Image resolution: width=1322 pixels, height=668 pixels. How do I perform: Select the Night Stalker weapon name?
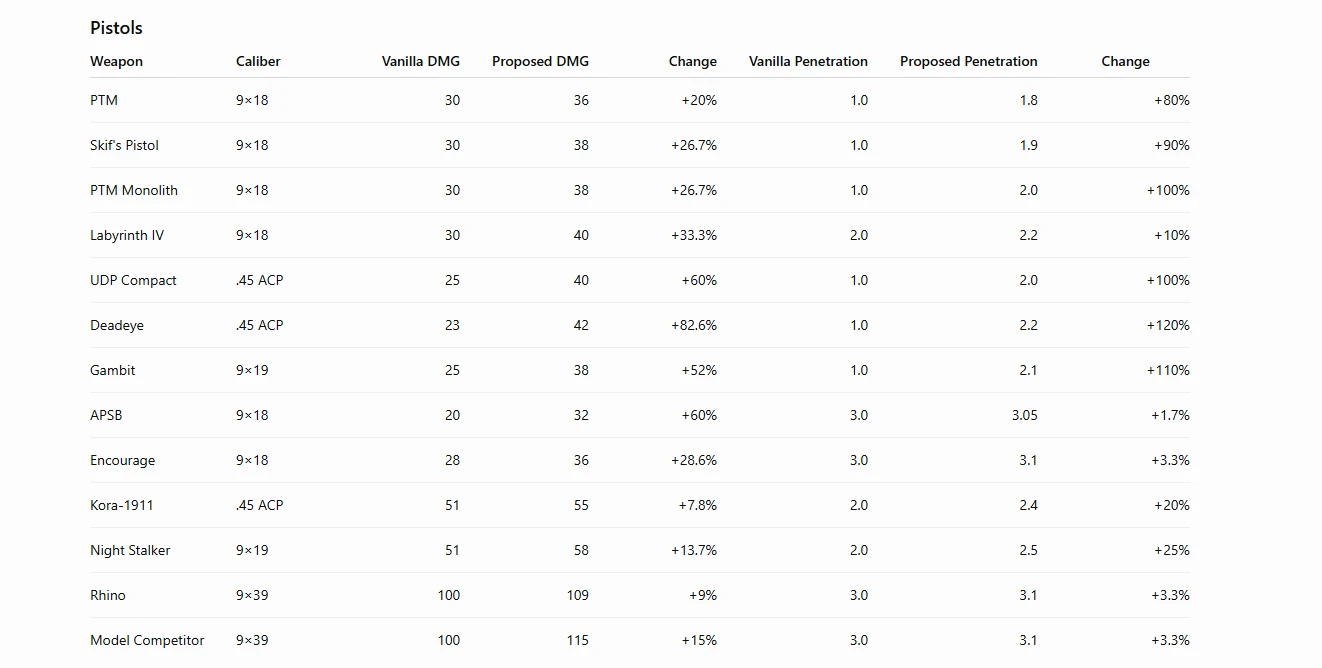coord(130,550)
